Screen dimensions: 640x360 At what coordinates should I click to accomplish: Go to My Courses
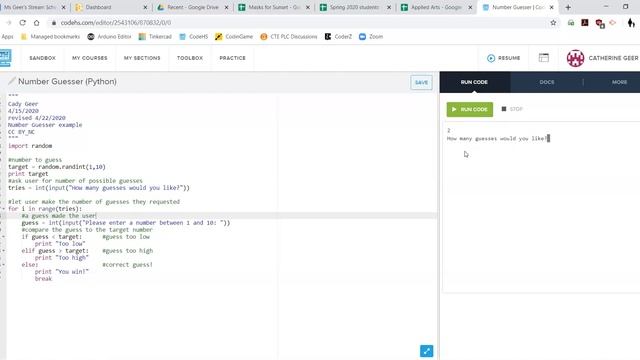coord(90,58)
